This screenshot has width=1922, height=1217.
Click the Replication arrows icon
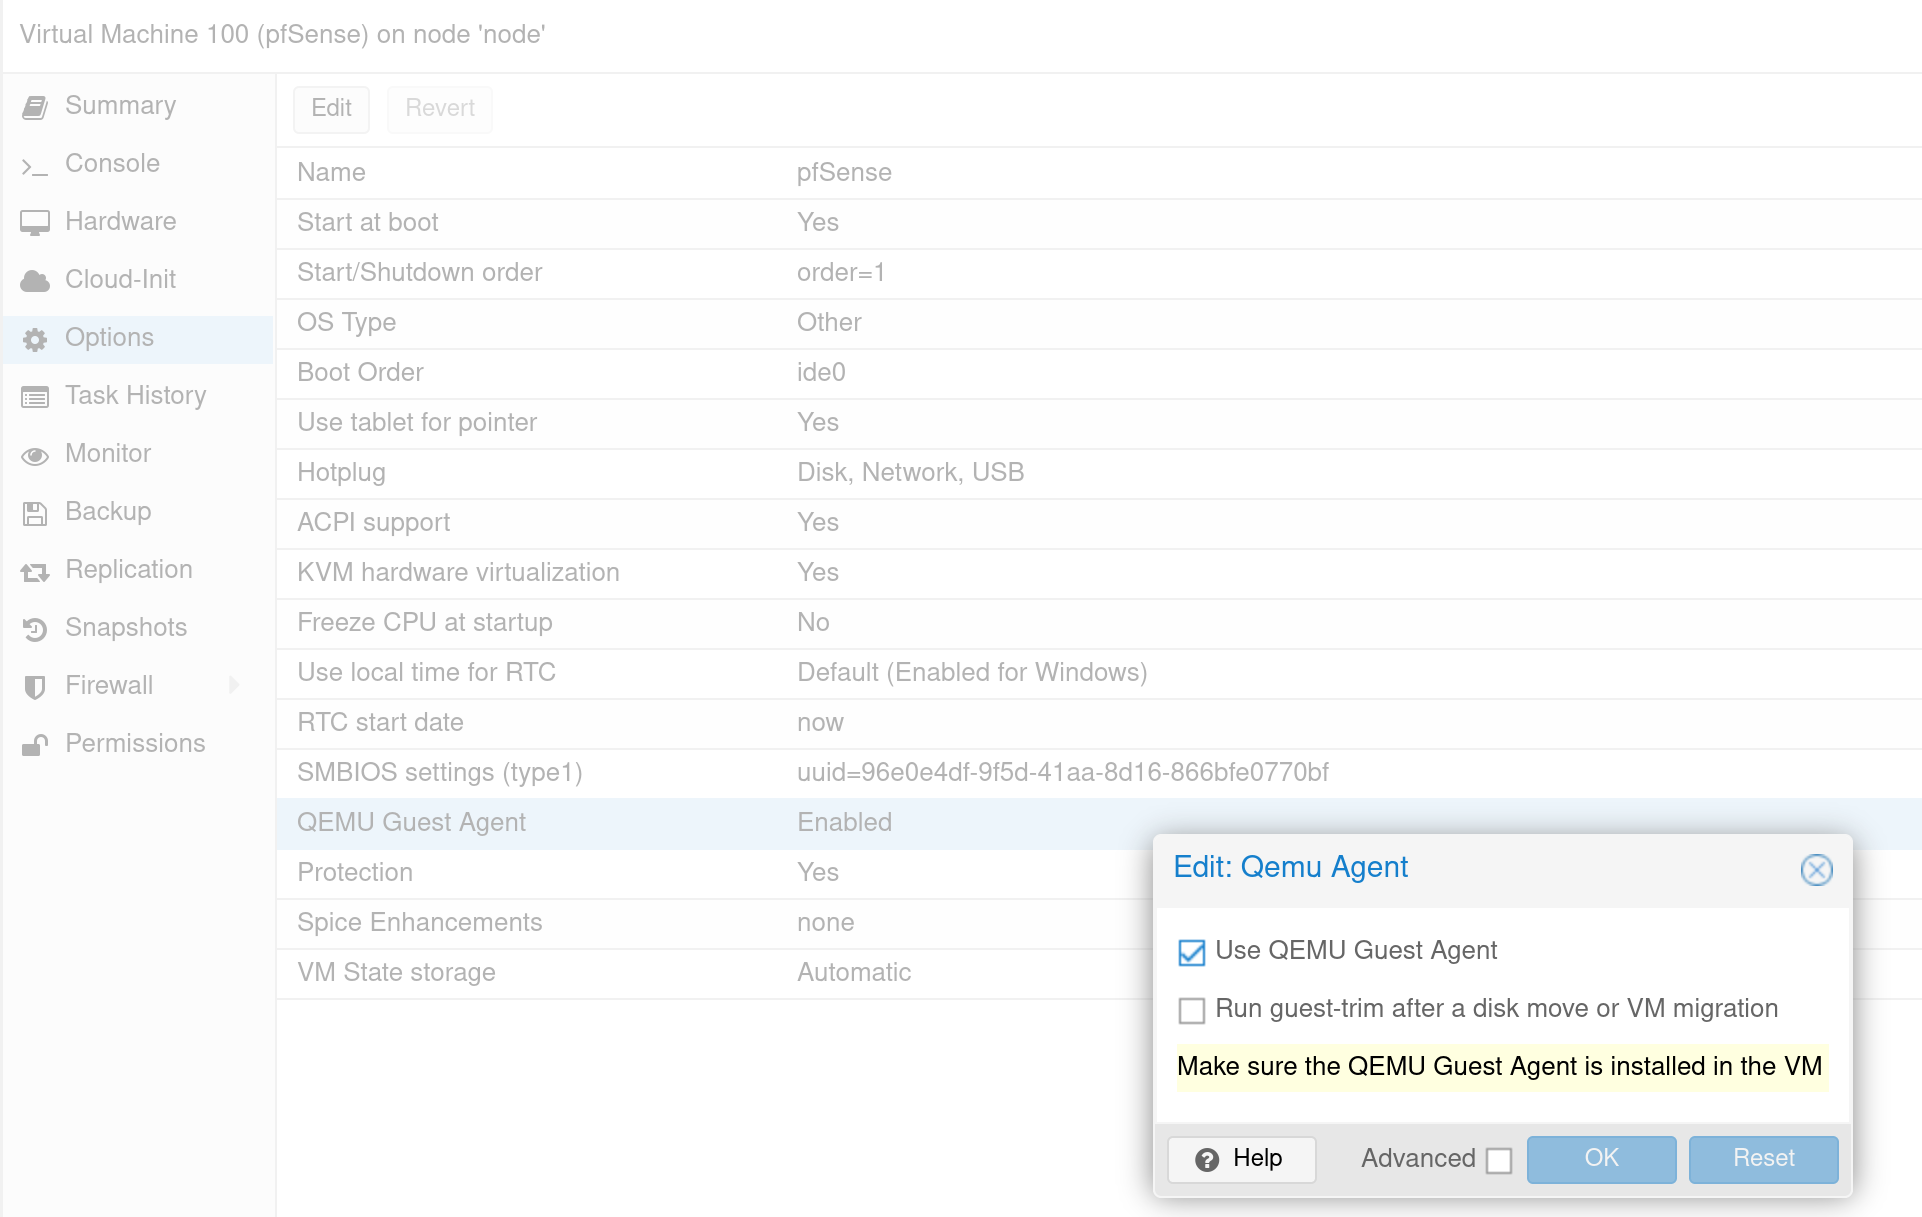[35, 571]
